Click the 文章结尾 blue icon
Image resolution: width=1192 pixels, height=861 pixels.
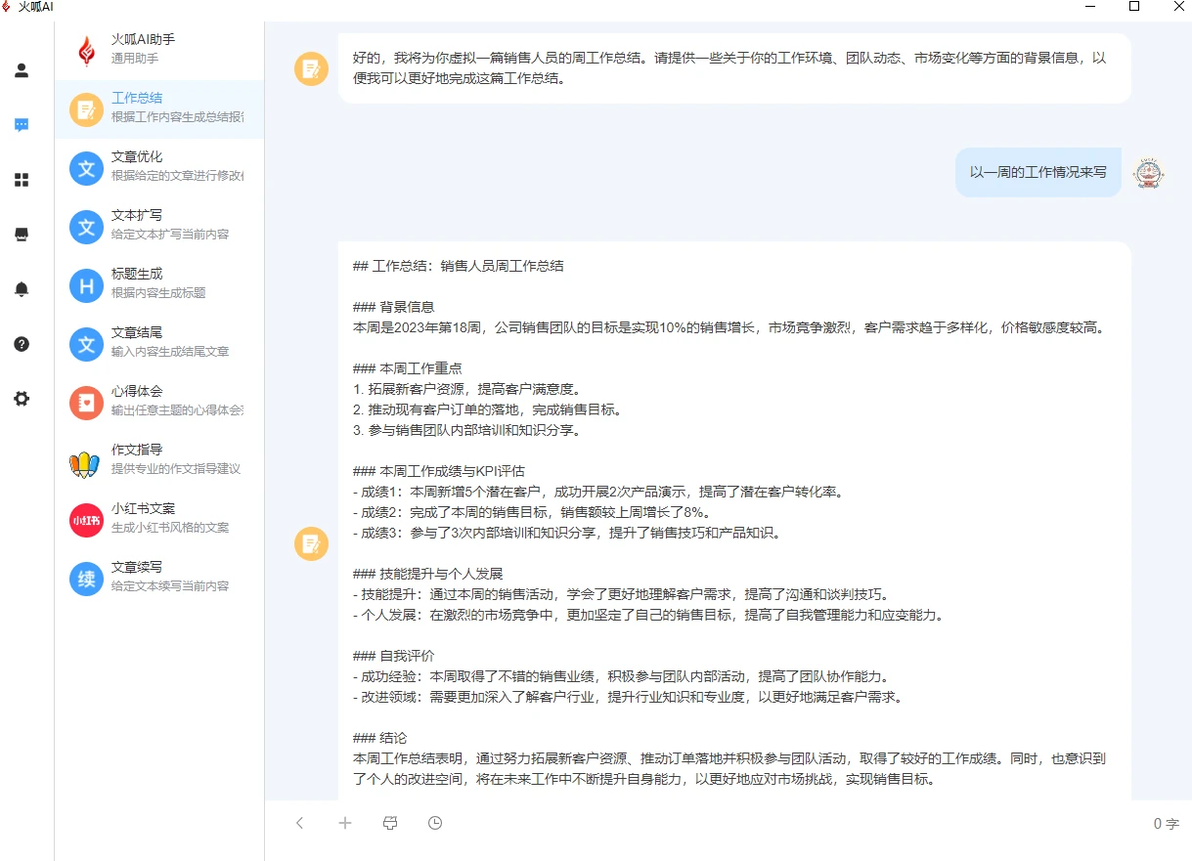click(x=87, y=344)
